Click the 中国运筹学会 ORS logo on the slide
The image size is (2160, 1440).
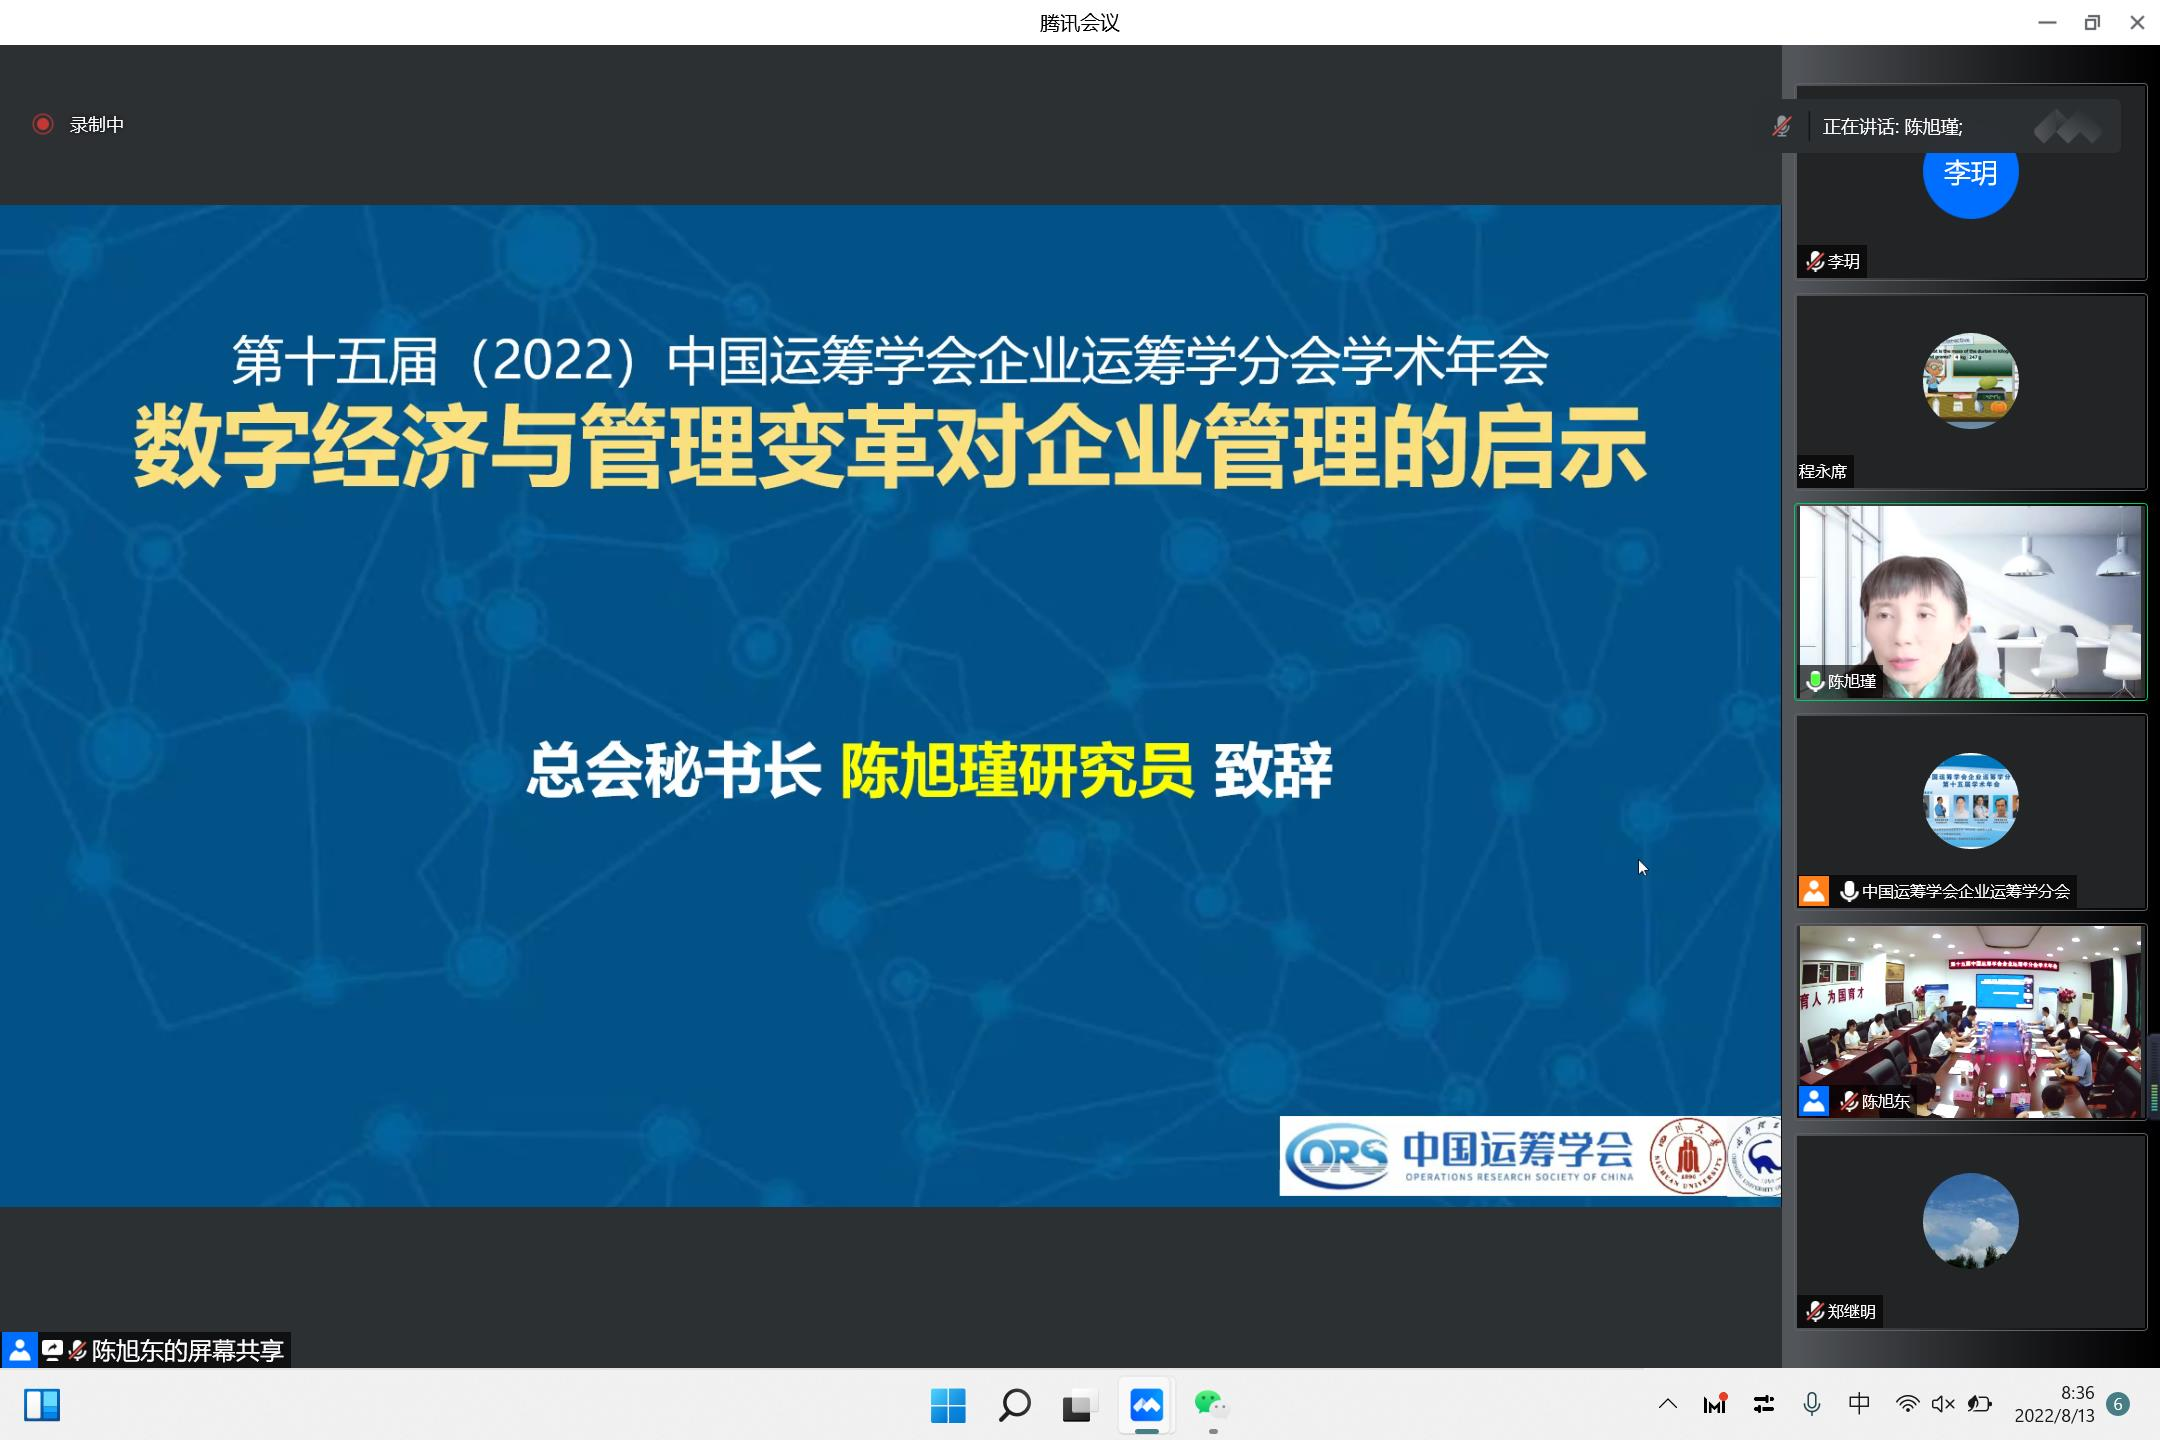1460,1156
